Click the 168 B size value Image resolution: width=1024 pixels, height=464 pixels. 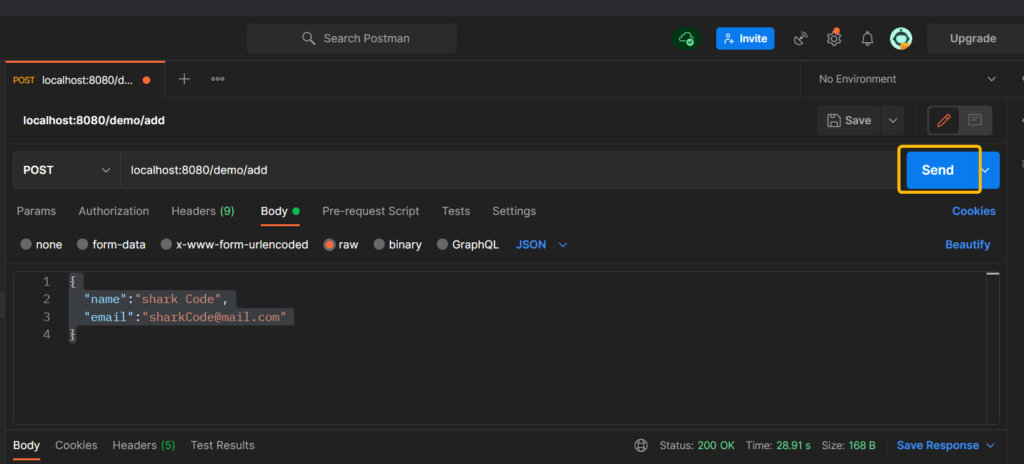pyautogui.click(x=862, y=446)
